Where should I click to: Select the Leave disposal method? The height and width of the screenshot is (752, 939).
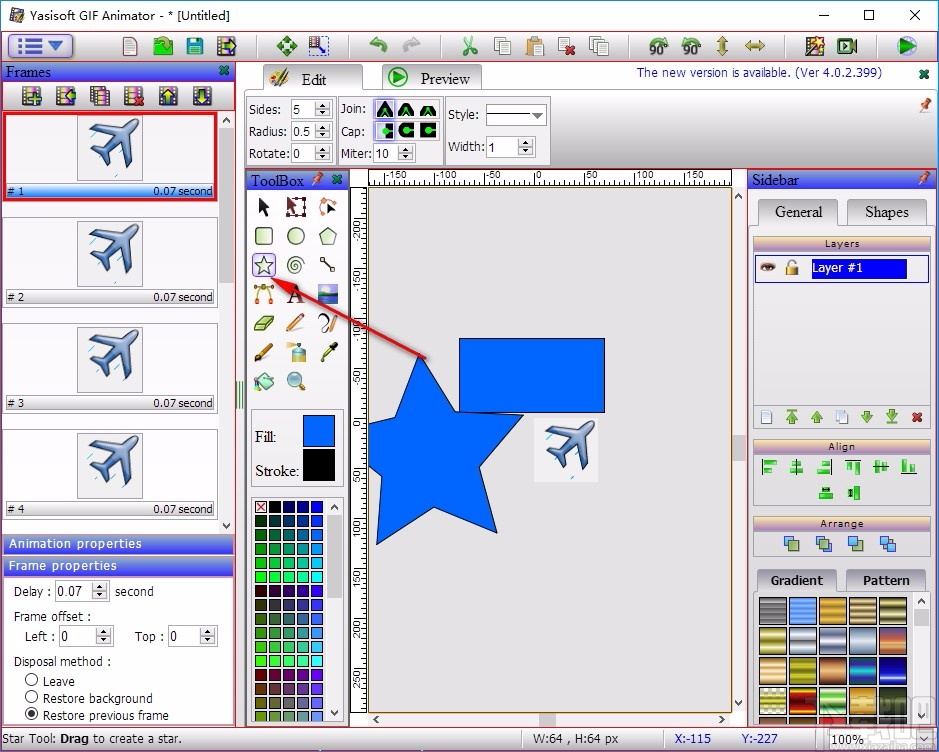32,680
